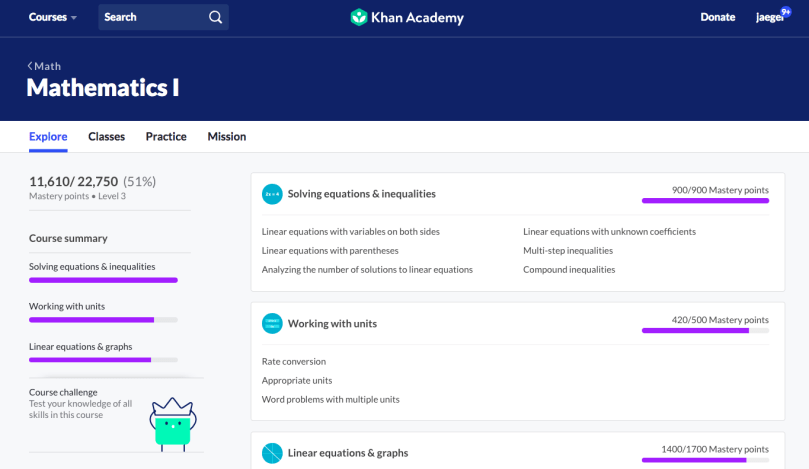Image resolution: width=809 pixels, height=469 pixels.
Task: Open the Khan Academy logo home link
Action: tap(407, 17)
